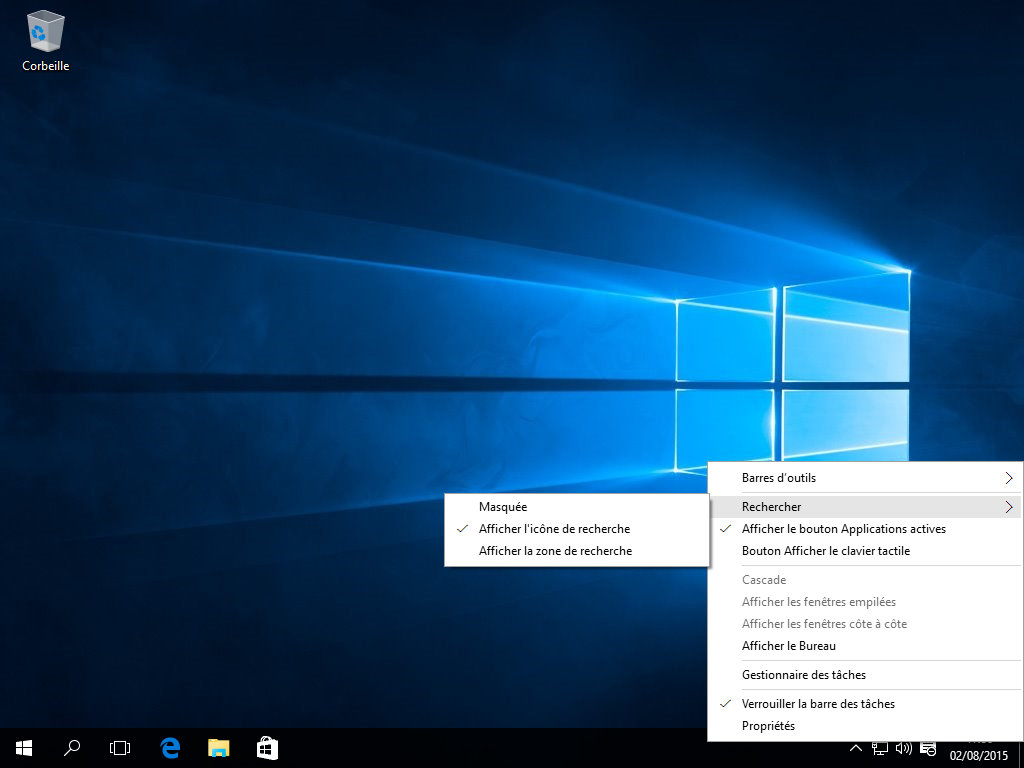Open Task View from the taskbar
The width and height of the screenshot is (1024, 768).
pyautogui.click(x=120, y=747)
